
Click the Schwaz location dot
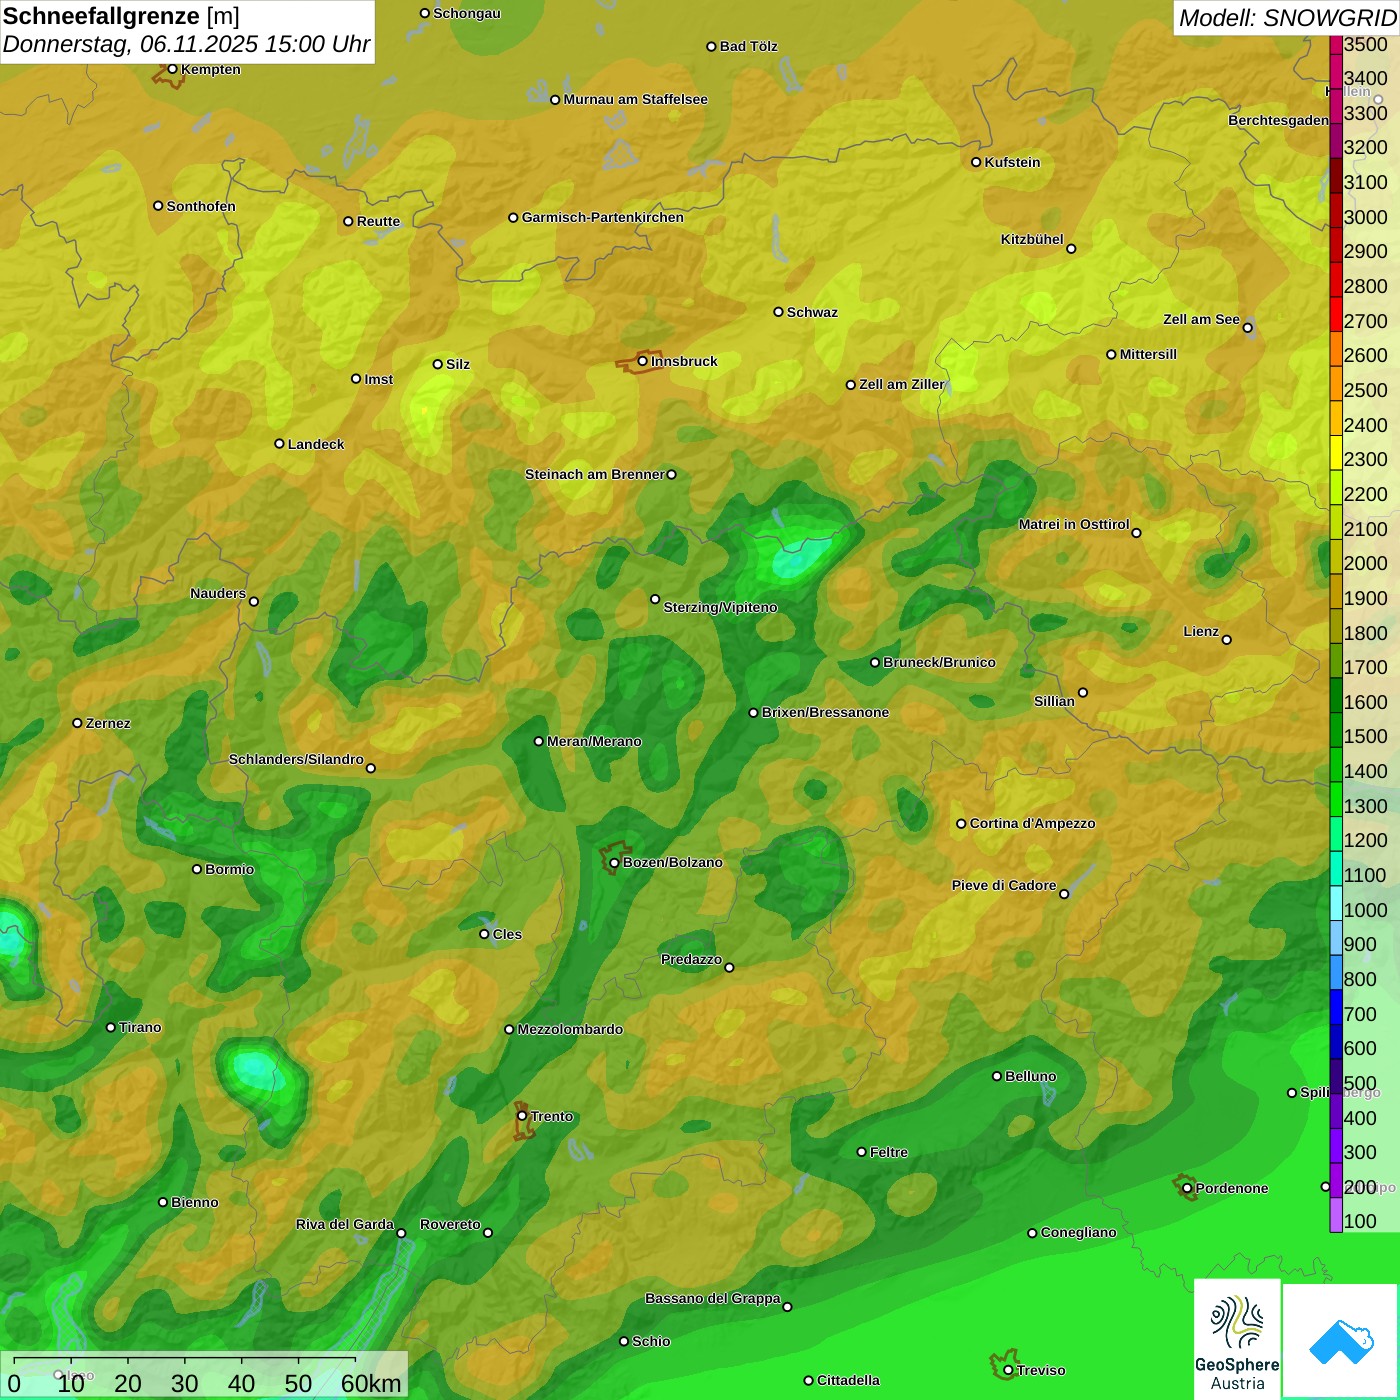tap(778, 312)
